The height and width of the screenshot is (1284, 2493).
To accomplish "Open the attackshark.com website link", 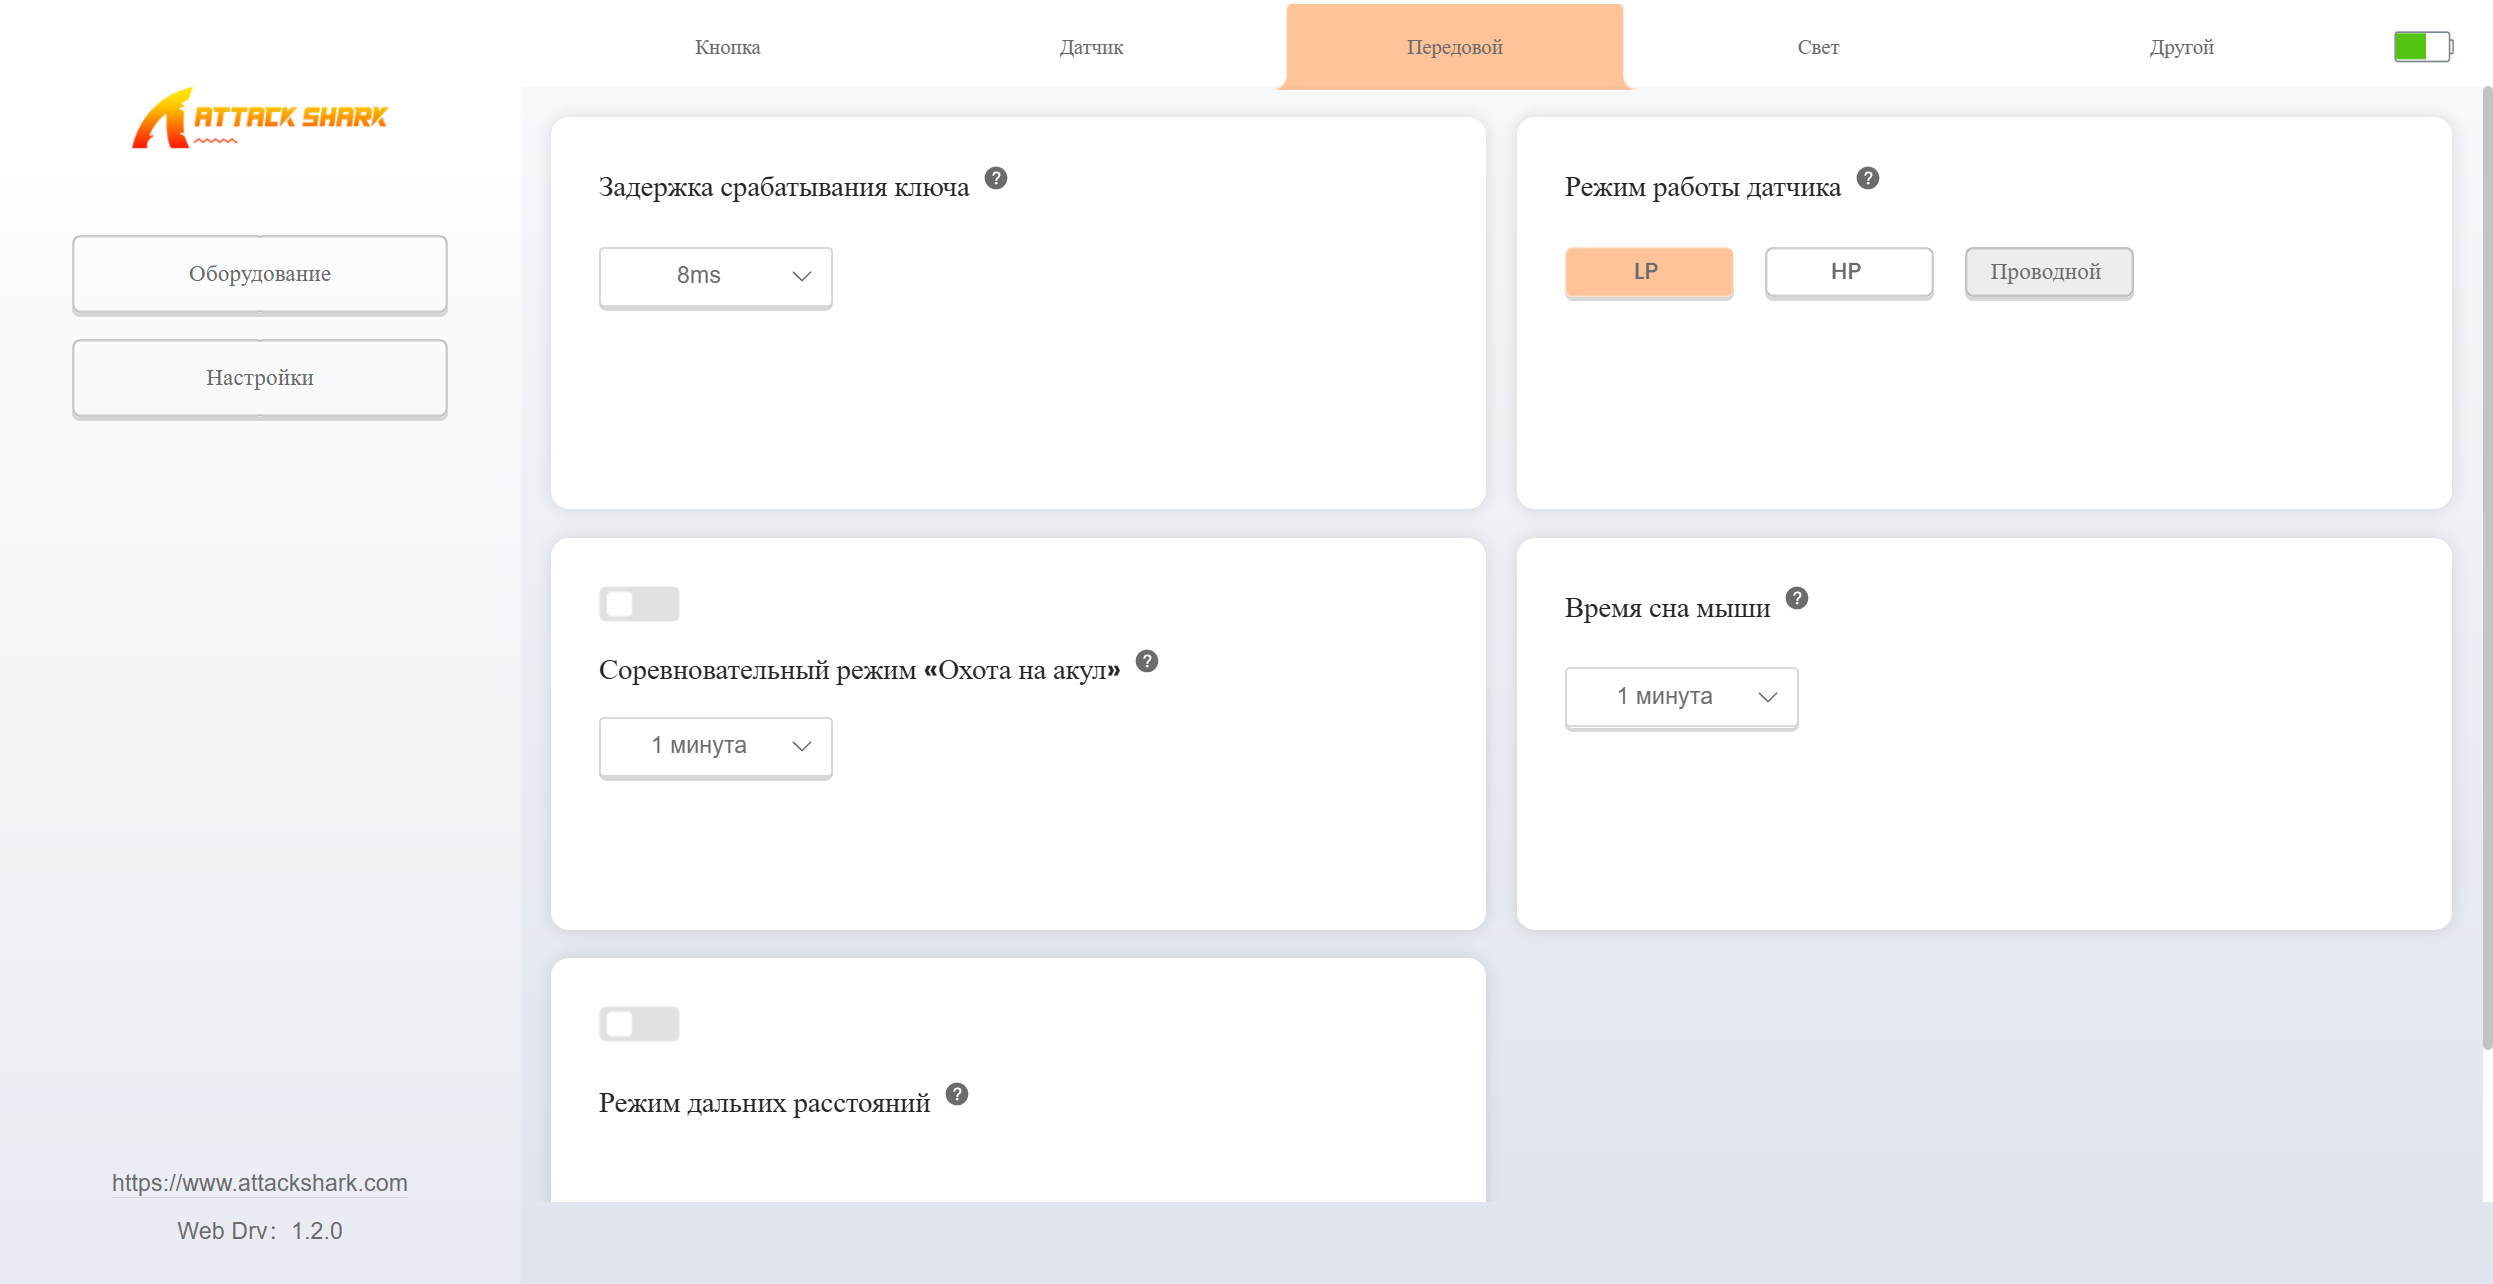I will click(259, 1183).
